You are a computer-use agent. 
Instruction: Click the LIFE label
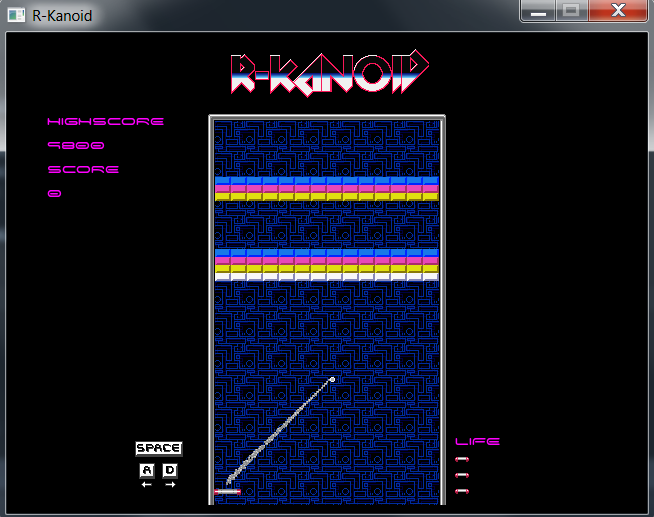coord(477,441)
